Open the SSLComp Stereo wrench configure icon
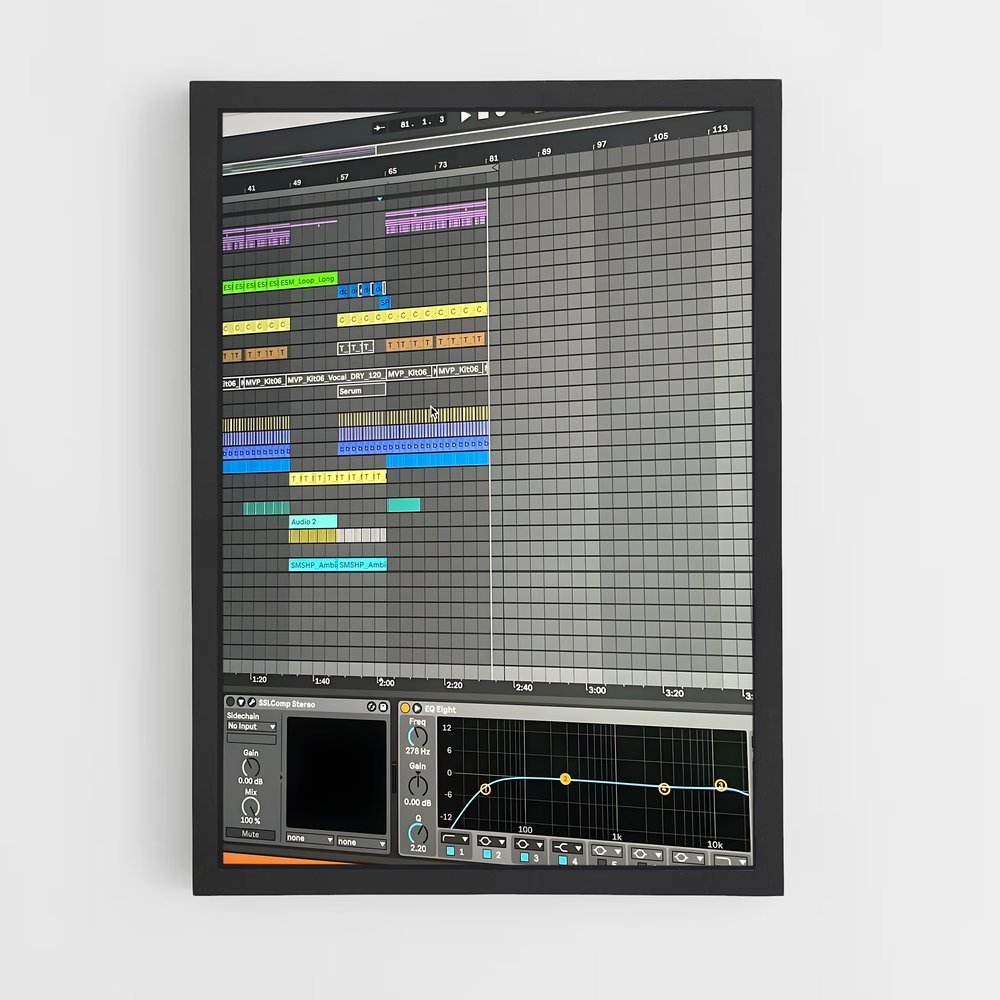The height and width of the screenshot is (1000, 1000). (x=251, y=702)
